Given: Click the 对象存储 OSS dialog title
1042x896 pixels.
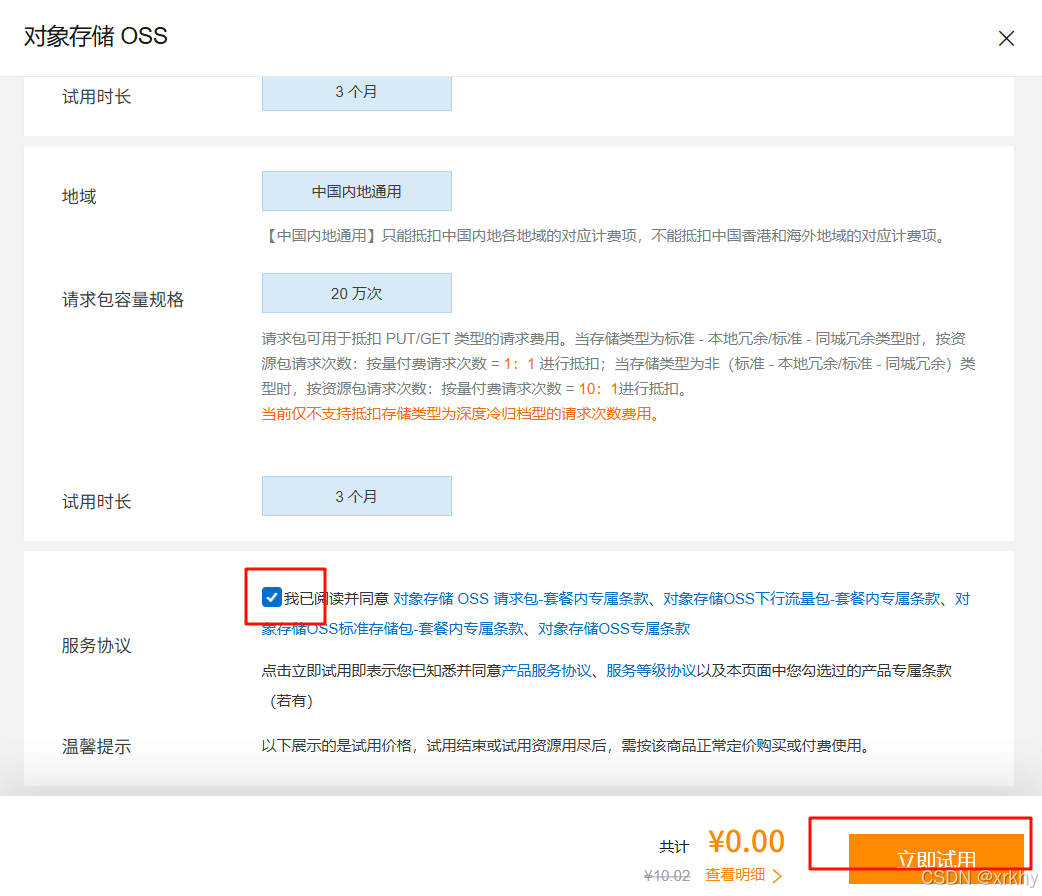Looking at the screenshot, I should point(96,36).
